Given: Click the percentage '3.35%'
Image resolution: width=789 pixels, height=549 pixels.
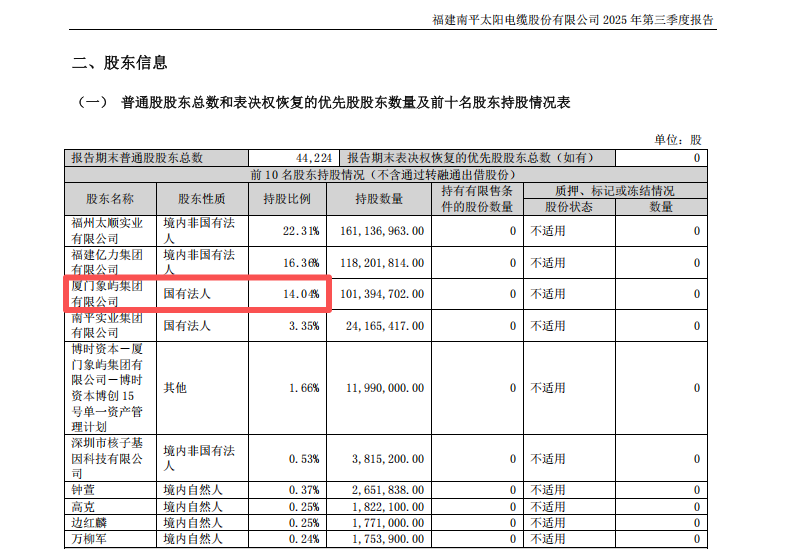Looking at the screenshot, I should pos(304,326).
